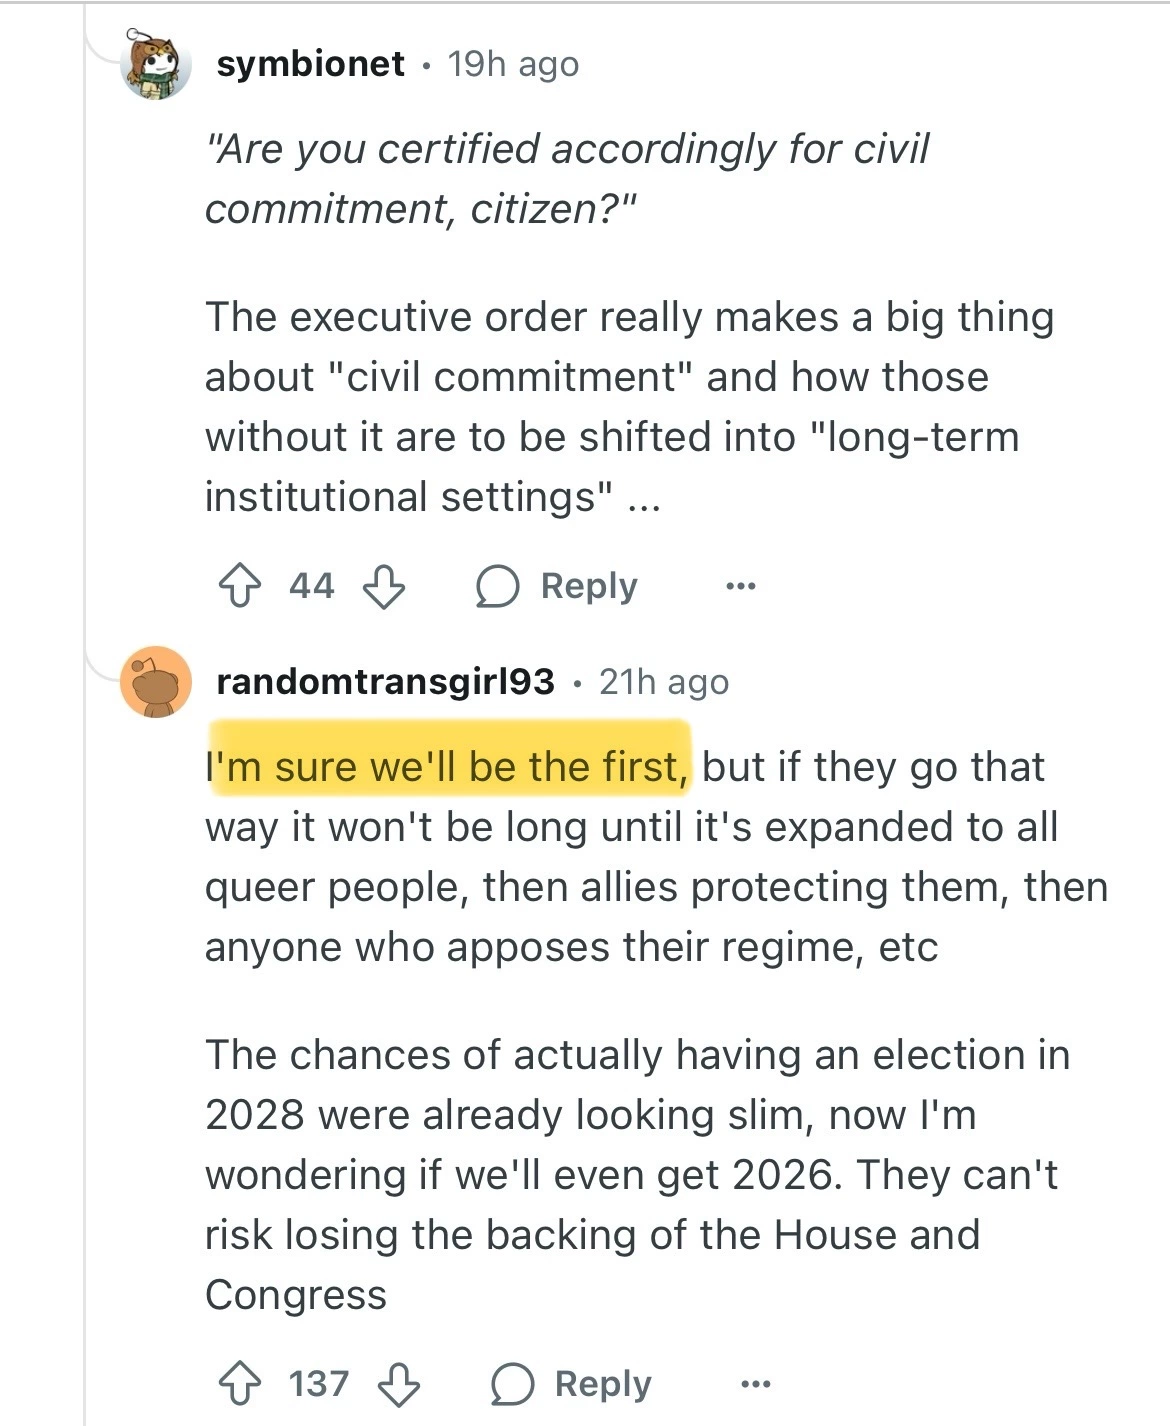Upvote symbionet's comment
The width and height of the screenshot is (1170, 1426).
point(239,586)
